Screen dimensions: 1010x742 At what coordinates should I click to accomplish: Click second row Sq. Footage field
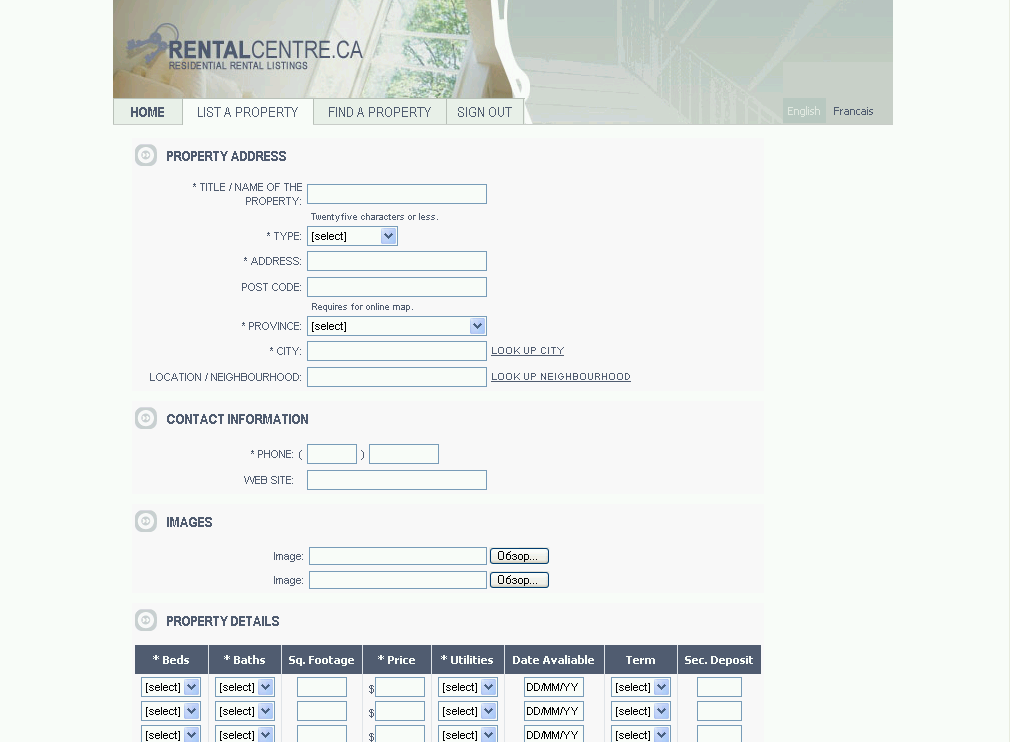[322, 710]
